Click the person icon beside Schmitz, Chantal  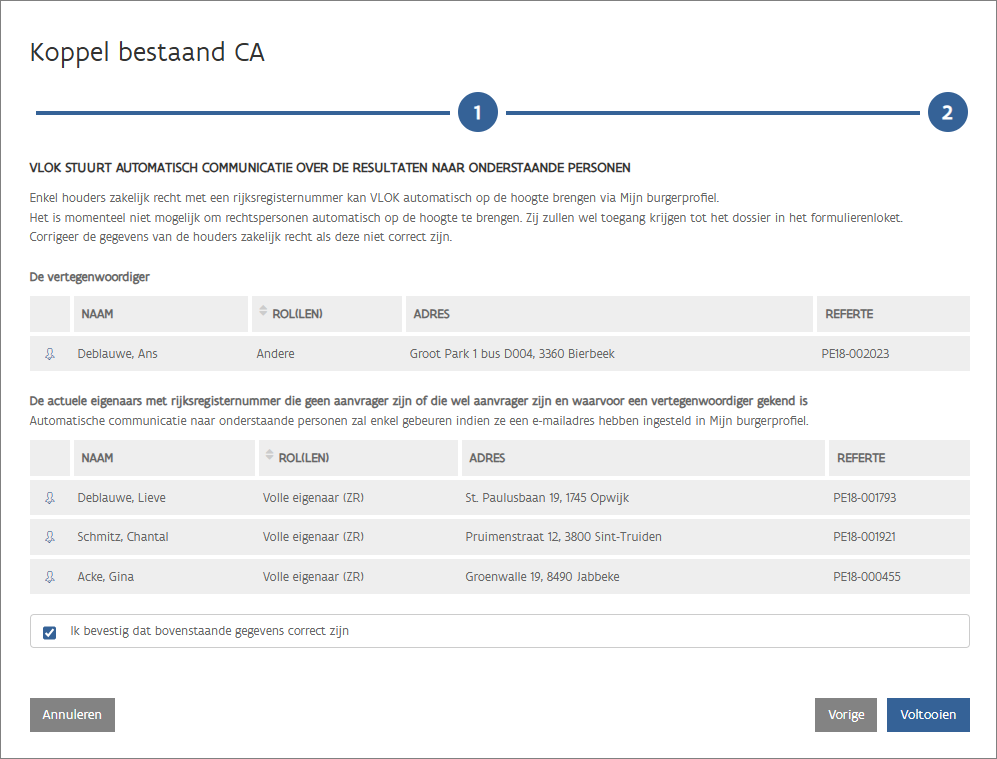pos(50,537)
